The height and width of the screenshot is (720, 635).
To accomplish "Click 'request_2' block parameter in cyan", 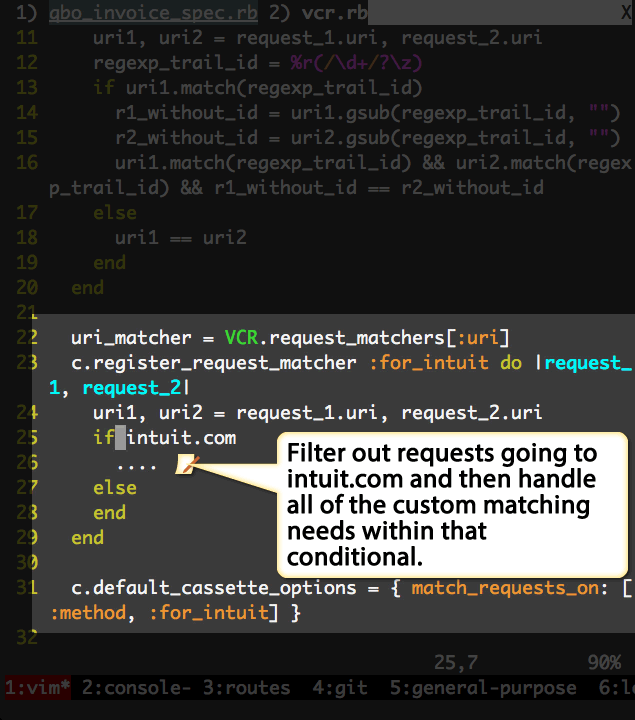I will (x=131, y=388).
